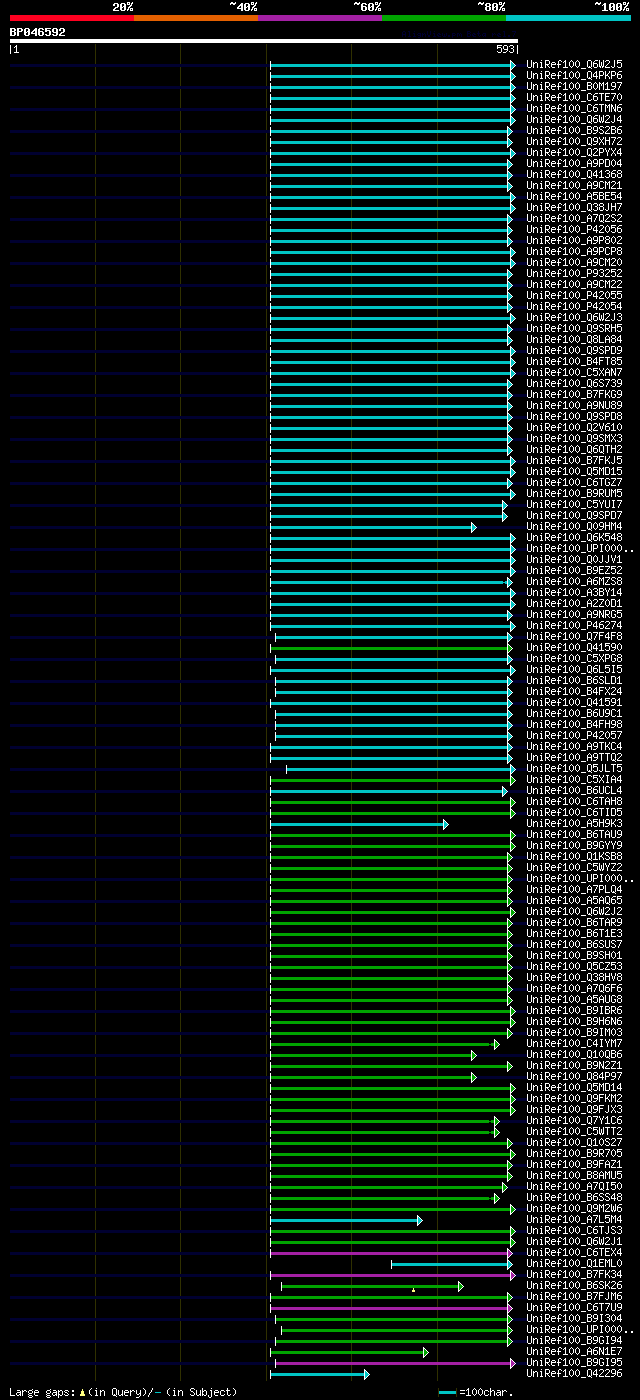Click the short cyan bar for A7L5M4
This screenshot has width=640, height=1400.
[346, 1219]
